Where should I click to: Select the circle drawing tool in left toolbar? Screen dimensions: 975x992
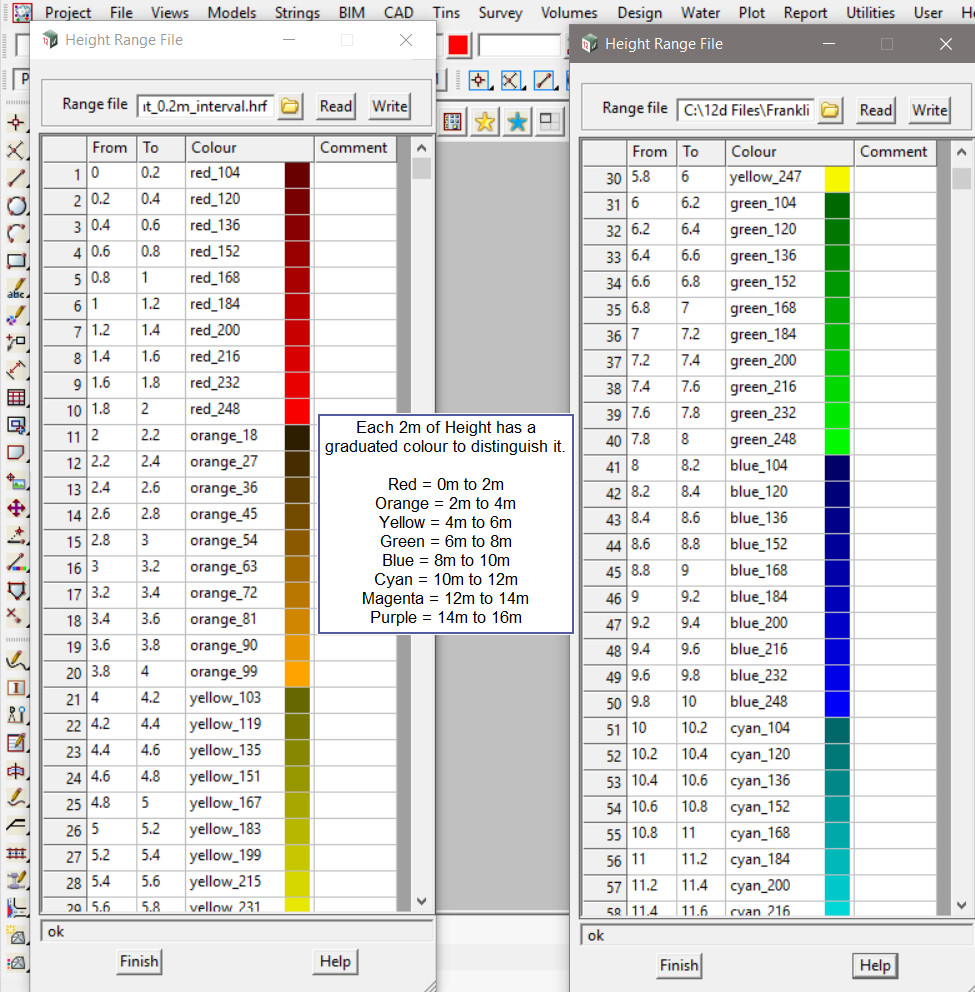[x=16, y=206]
